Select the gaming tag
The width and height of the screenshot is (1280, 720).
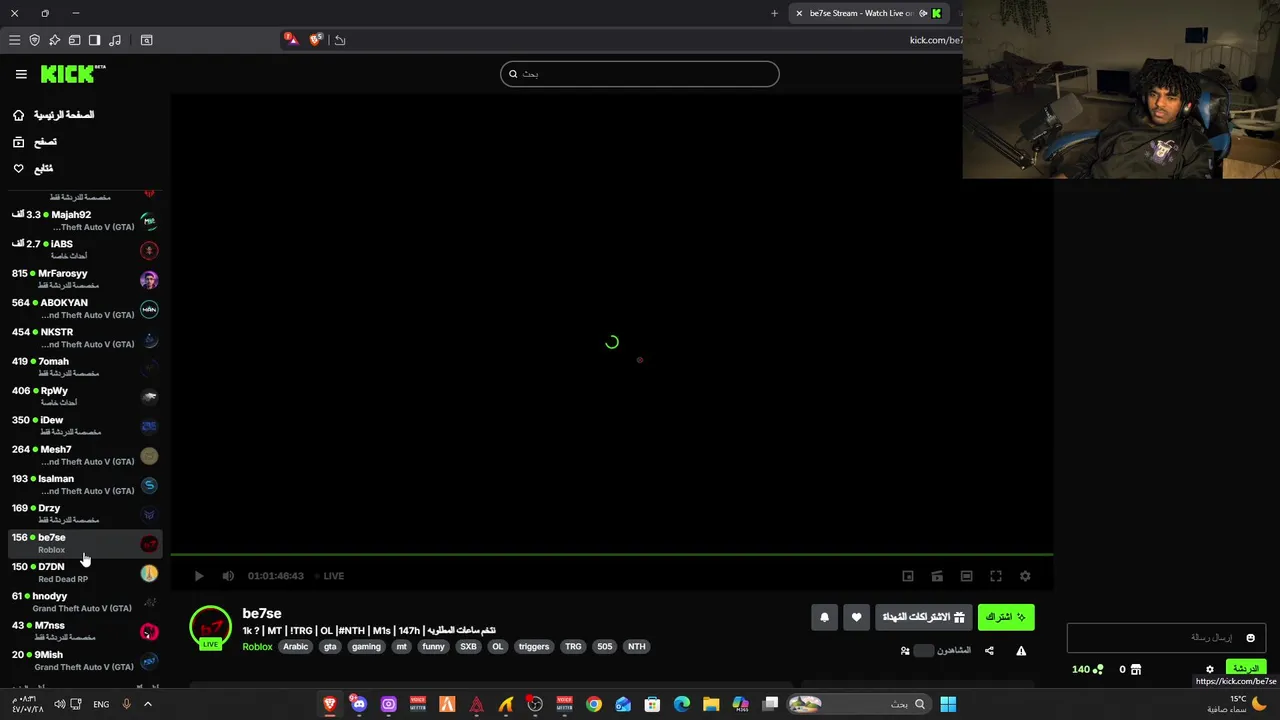coord(366,647)
